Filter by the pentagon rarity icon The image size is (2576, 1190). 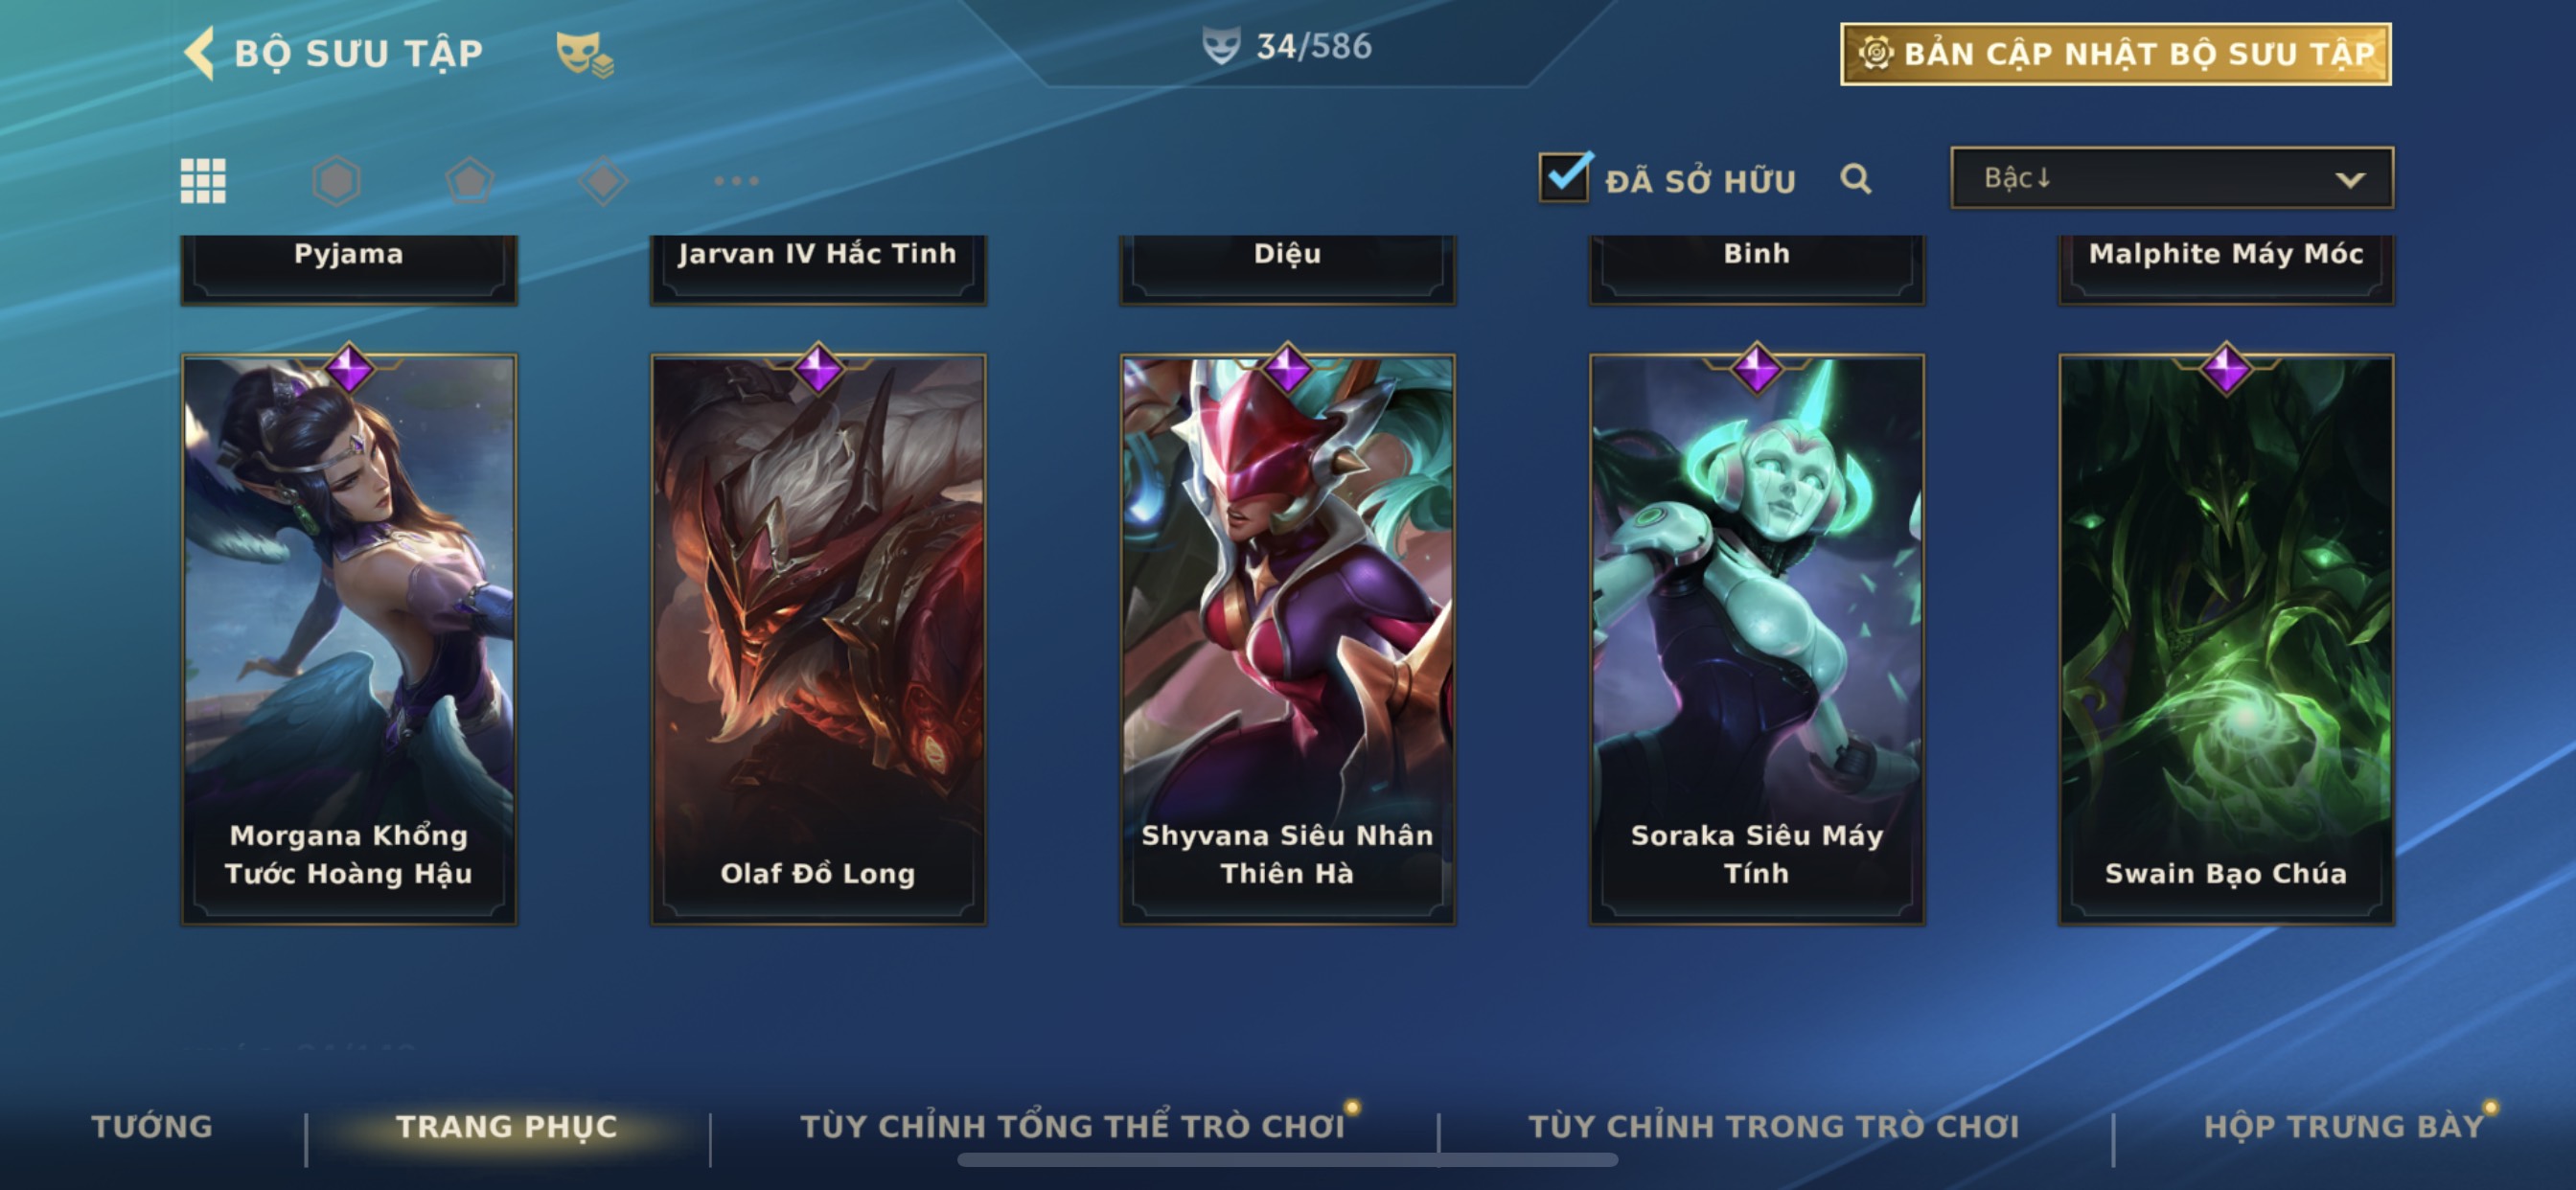(469, 181)
